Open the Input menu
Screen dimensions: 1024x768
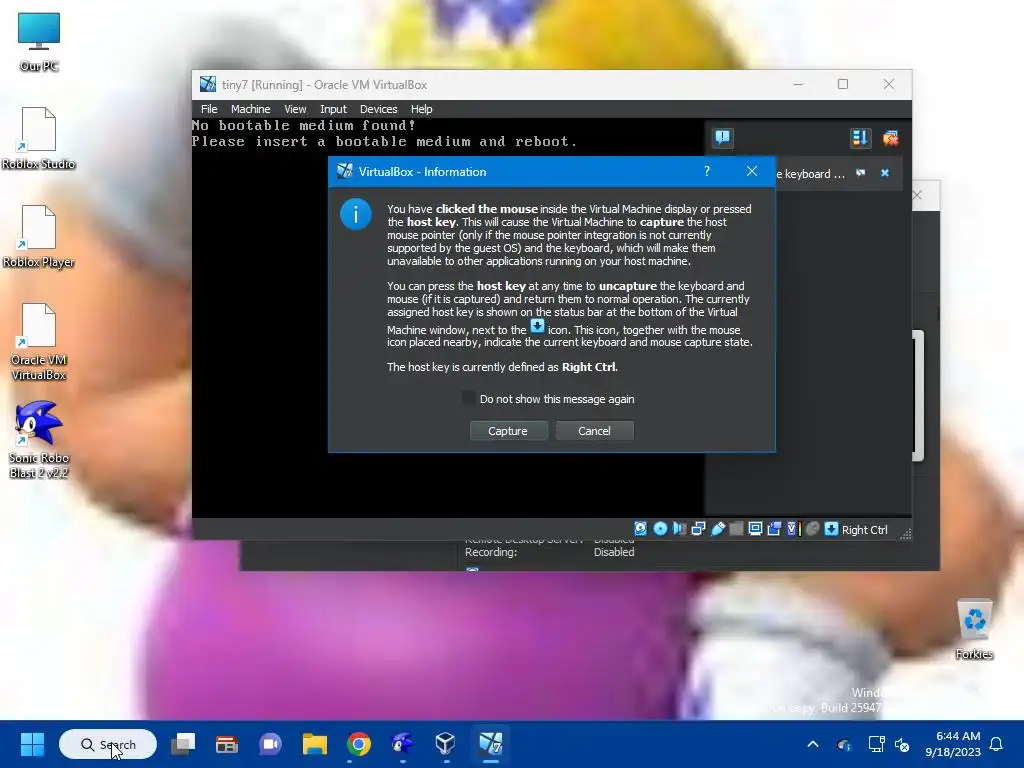[x=333, y=109]
